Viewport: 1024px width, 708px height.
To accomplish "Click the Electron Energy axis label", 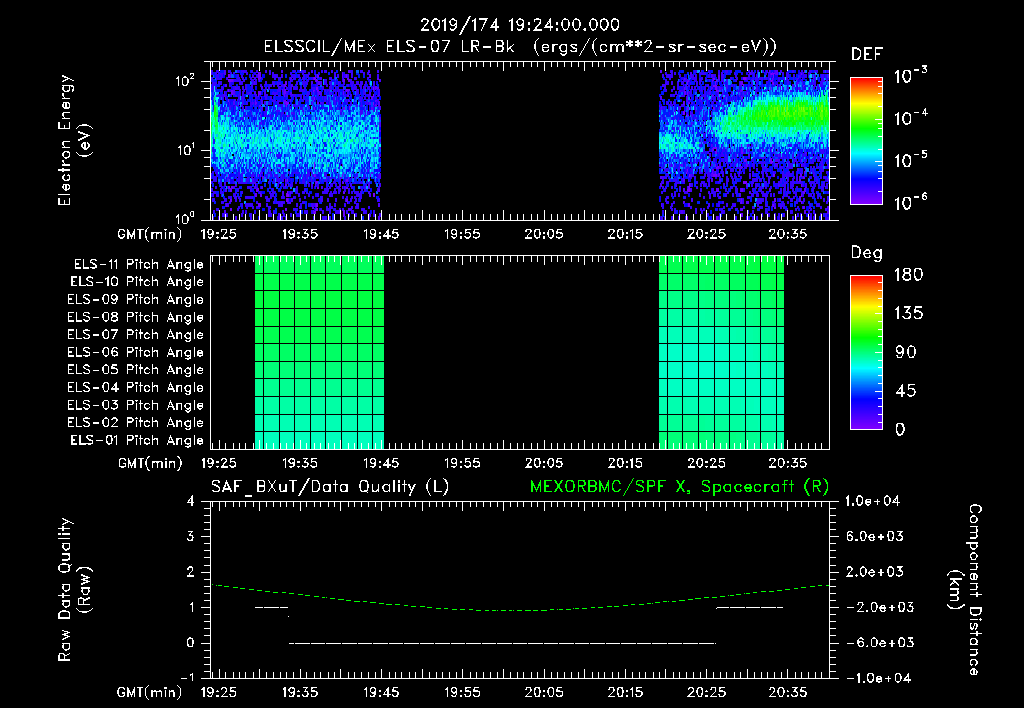I will pos(74,140).
